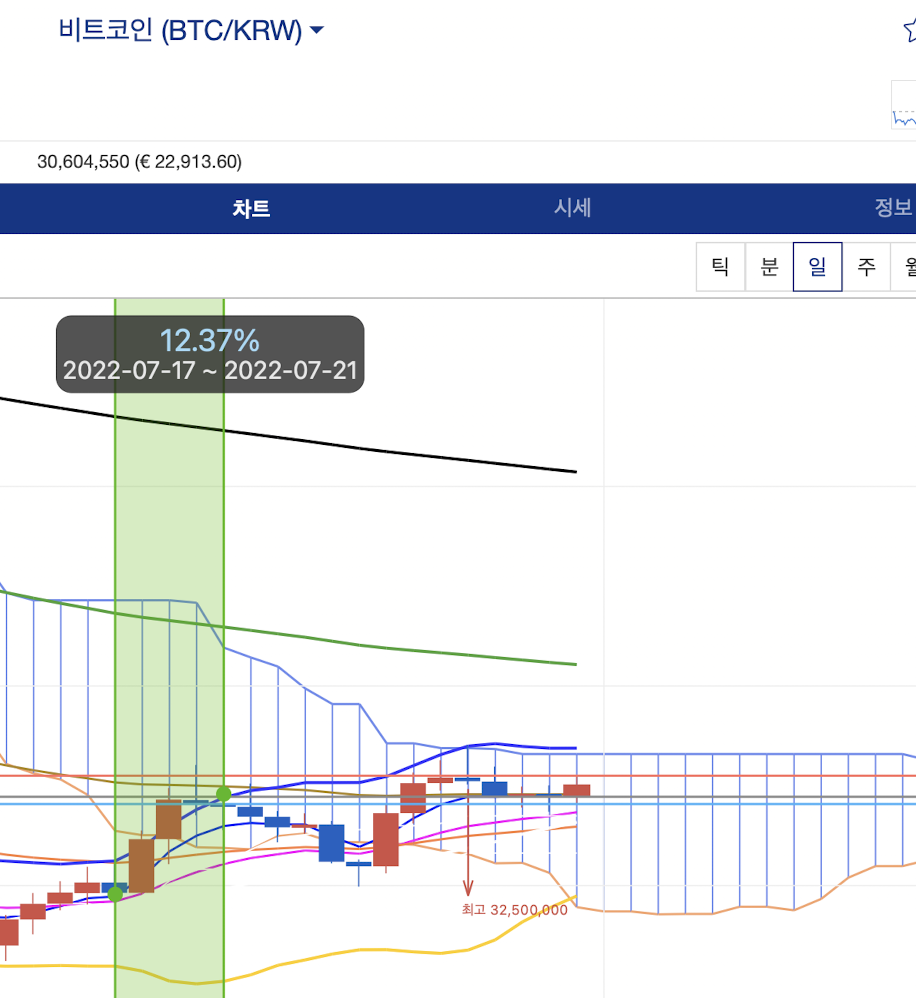Open the mini chart thumbnail
Image resolution: width=916 pixels, height=998 pixels.
(x=904, y=105)
